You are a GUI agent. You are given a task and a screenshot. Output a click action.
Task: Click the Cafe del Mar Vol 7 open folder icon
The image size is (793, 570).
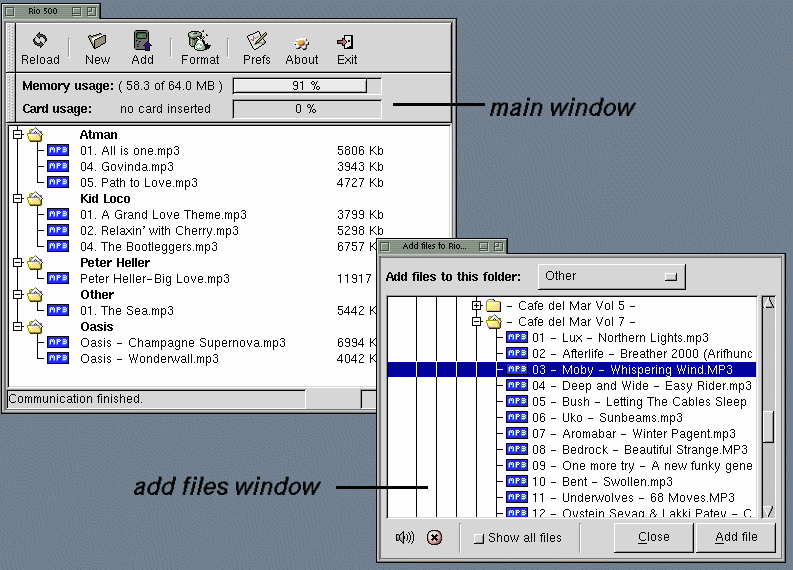(493, 322)
